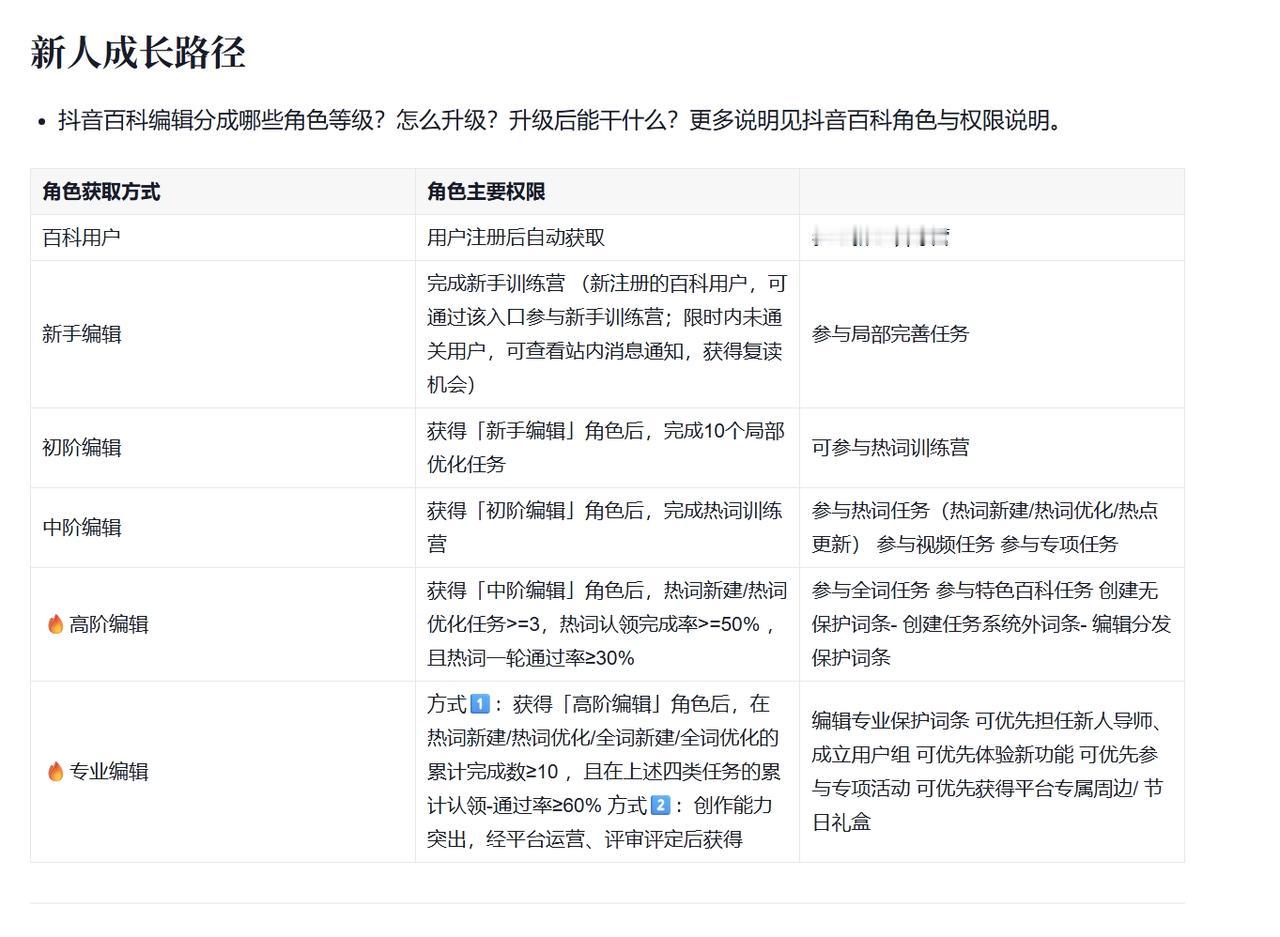This screenshot has width=1280, height=937.
Task: Click the cell starting 参与热词任务
Action: click(992, 528)
